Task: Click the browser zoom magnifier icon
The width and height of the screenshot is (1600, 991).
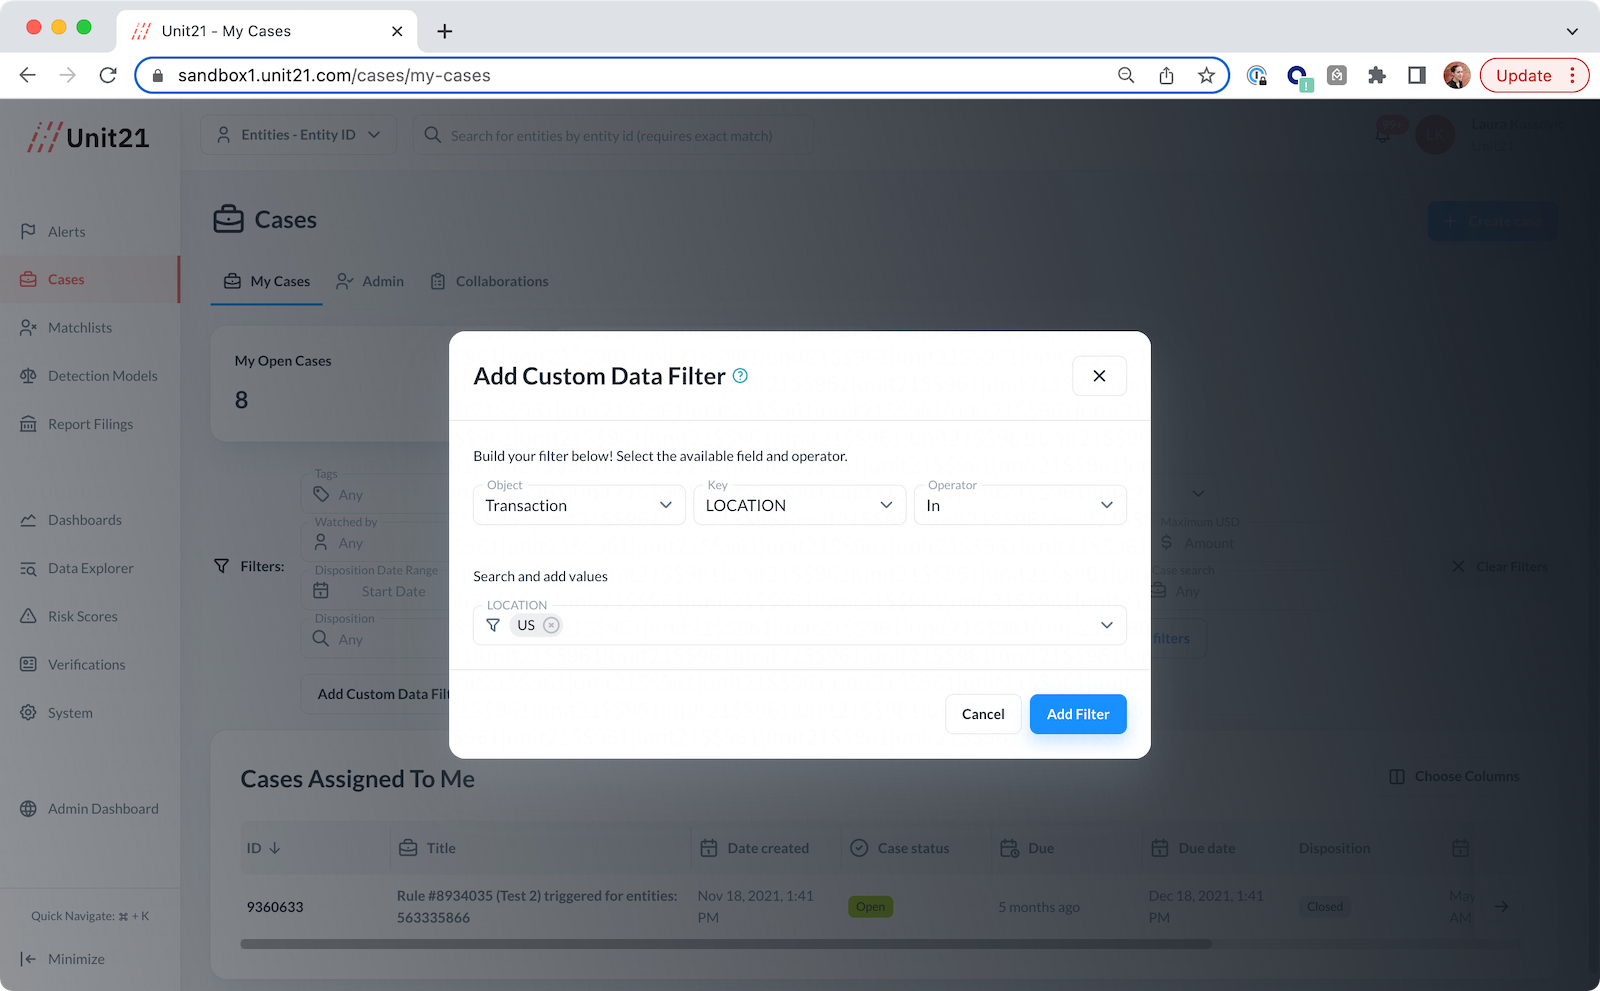Action: pyautogui.click(x=1126, y=75)
